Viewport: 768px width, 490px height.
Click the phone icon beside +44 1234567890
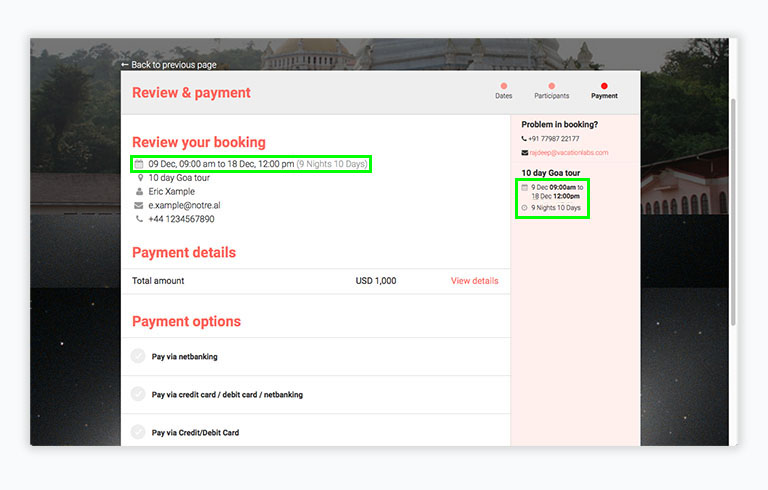(140, 220)
